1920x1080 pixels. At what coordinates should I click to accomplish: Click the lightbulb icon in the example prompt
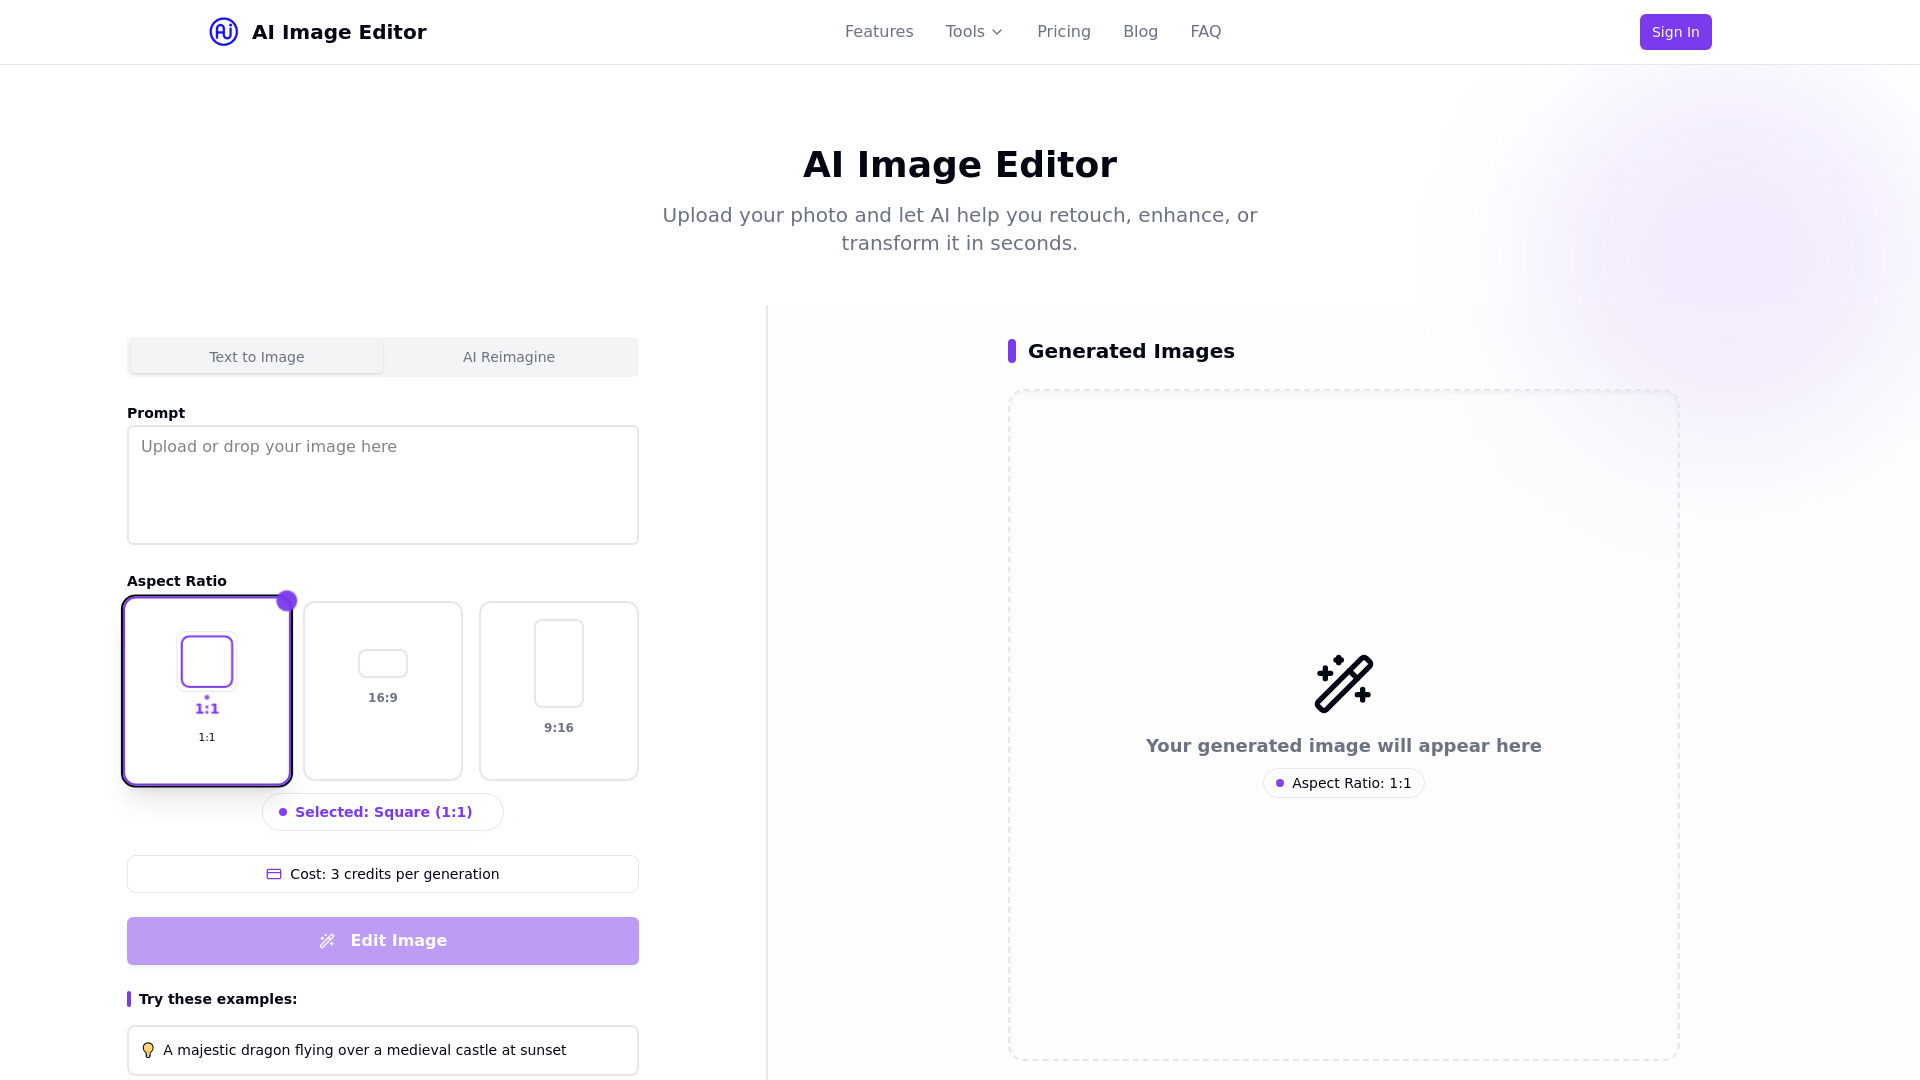tap(148, 1050)
